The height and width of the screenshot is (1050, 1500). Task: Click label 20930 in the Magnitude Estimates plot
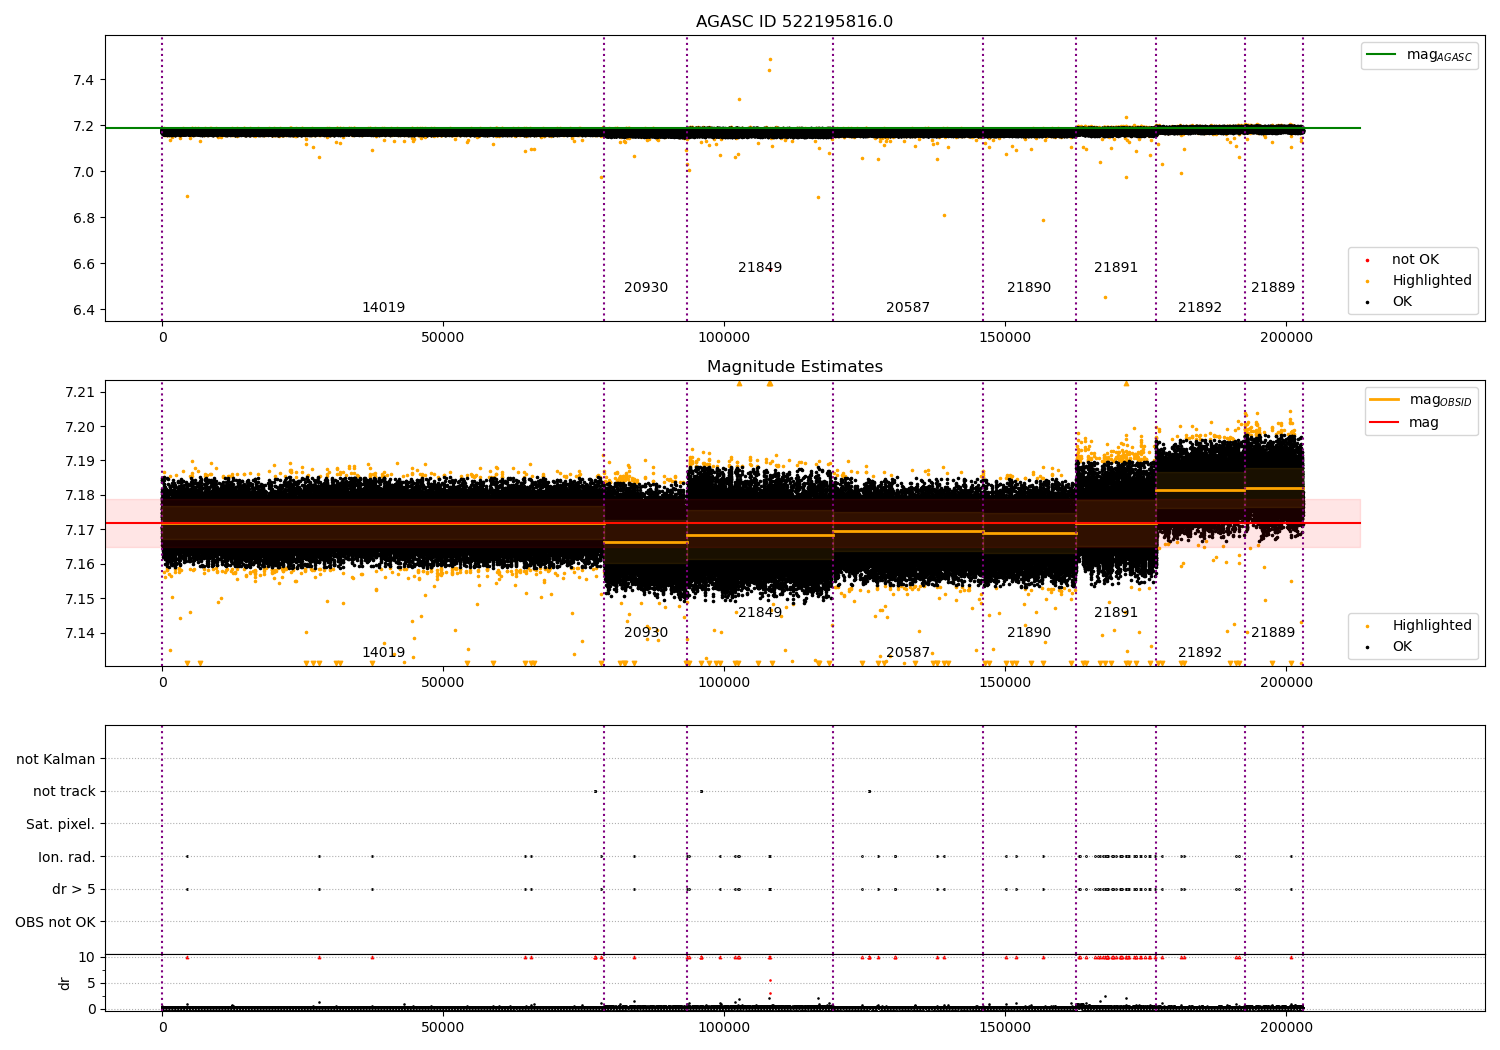(x=646, y=633)
